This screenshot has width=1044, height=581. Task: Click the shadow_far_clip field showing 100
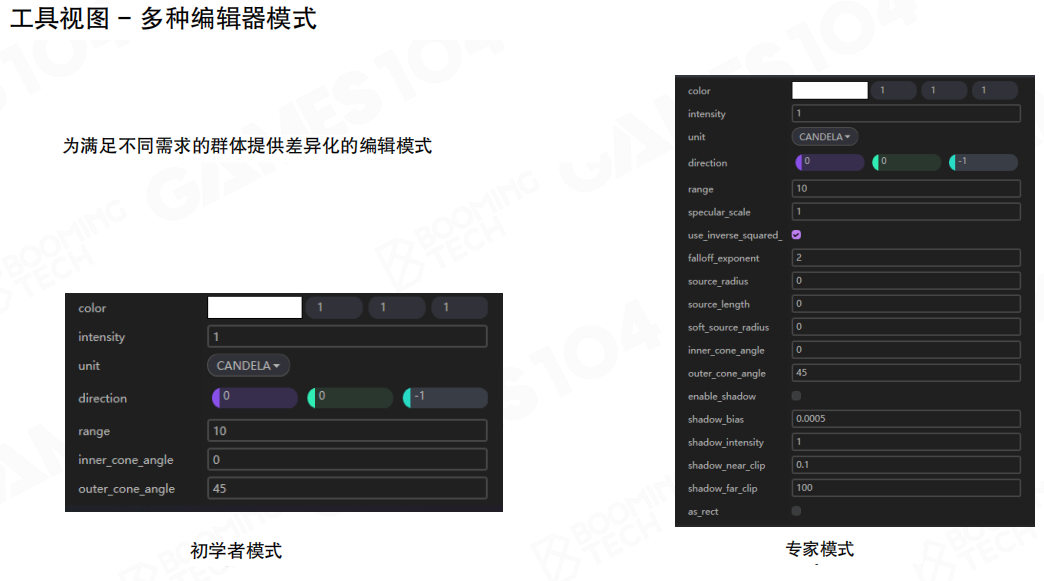[906, 488]
